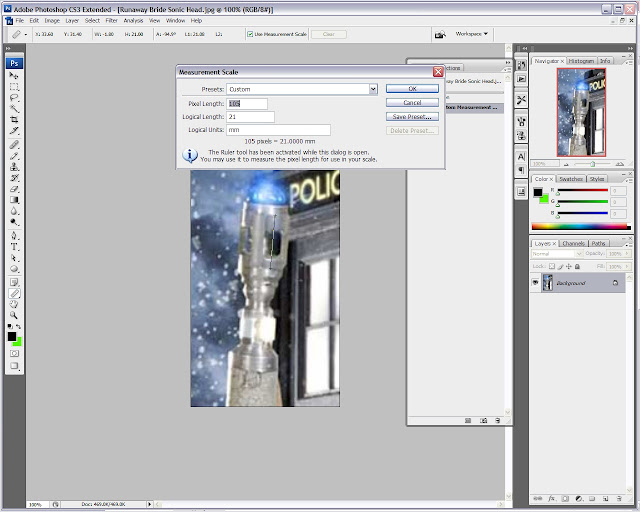
Task: Toggle lock position icon
Action: [x=569, y=266]
